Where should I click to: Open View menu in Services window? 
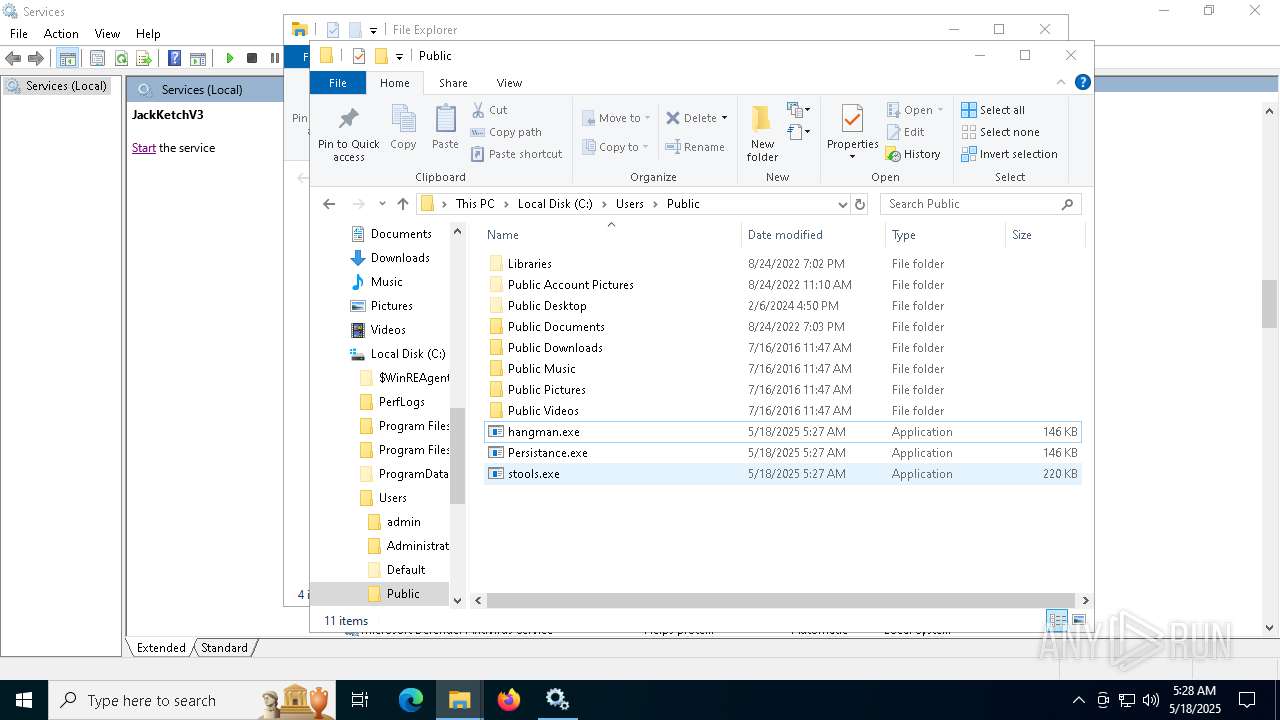107,34
